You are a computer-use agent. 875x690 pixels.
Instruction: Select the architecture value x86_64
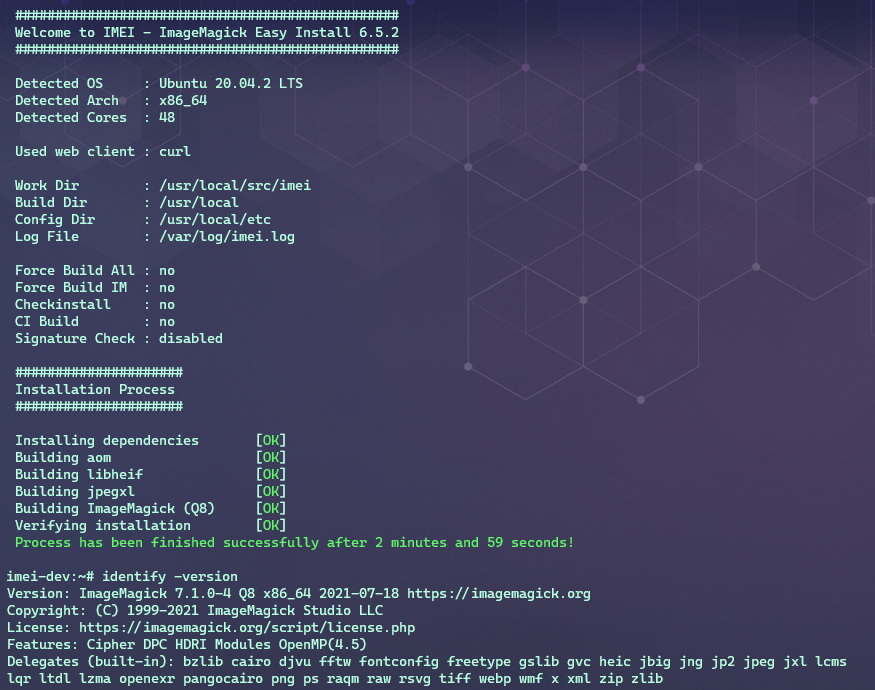click(183, 100)
